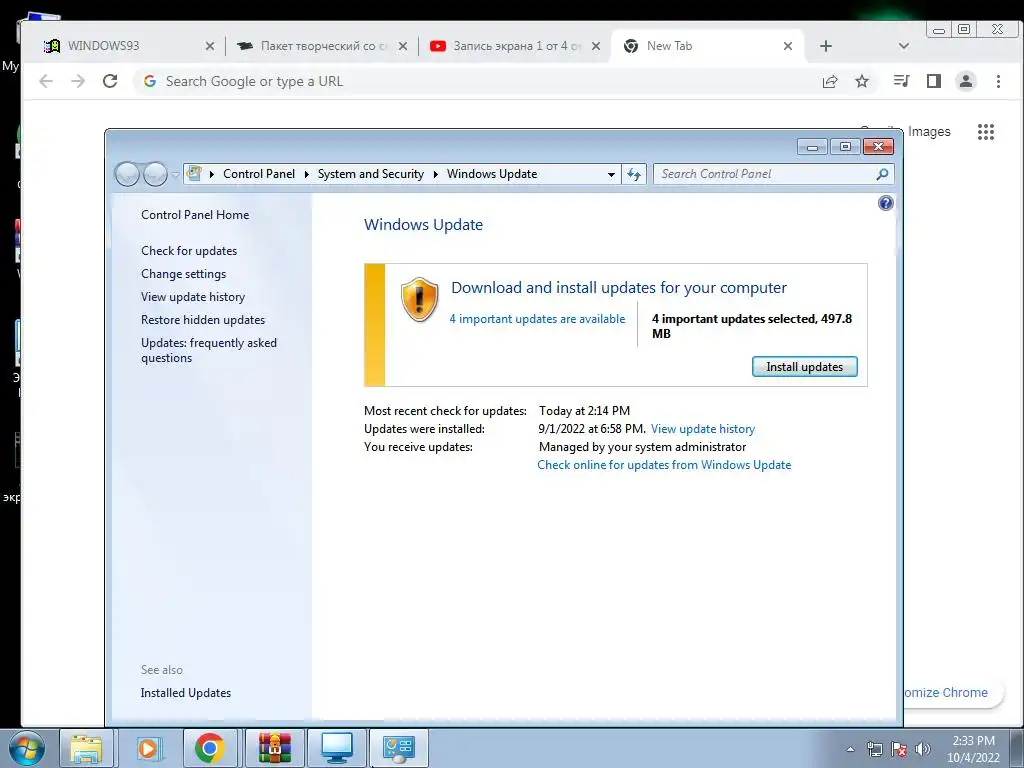Open the WinRAR taskbar icon

[x=274, y=748]
